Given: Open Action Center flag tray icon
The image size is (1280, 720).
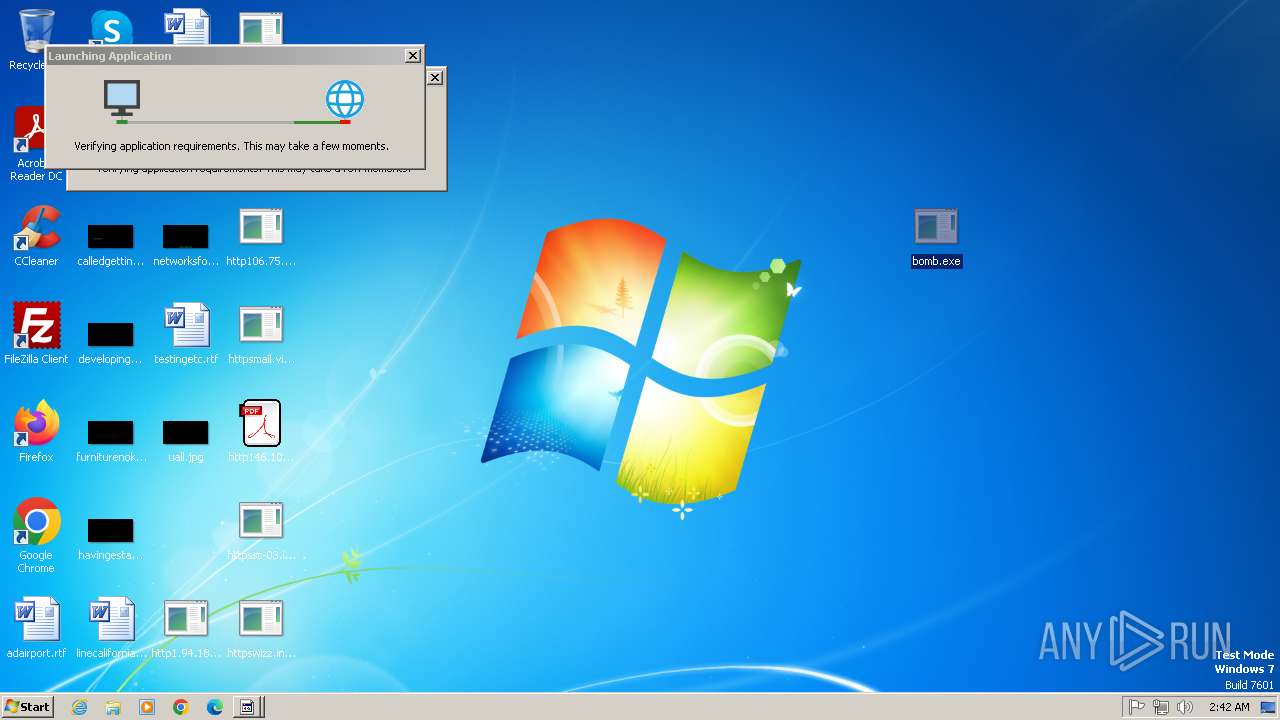Looking at the screenshot, I should point(1137,707).
